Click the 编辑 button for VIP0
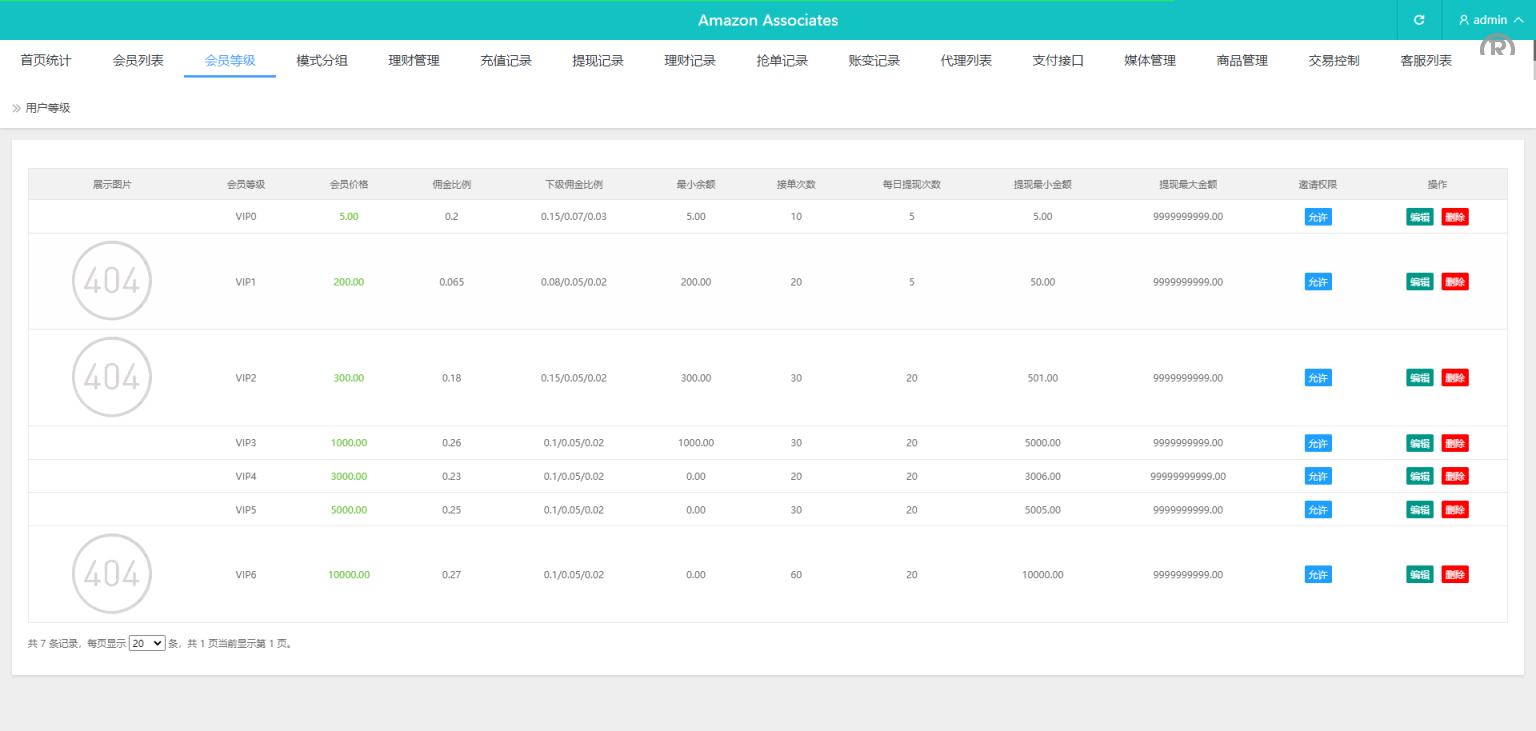 (x=1419, y=217)
